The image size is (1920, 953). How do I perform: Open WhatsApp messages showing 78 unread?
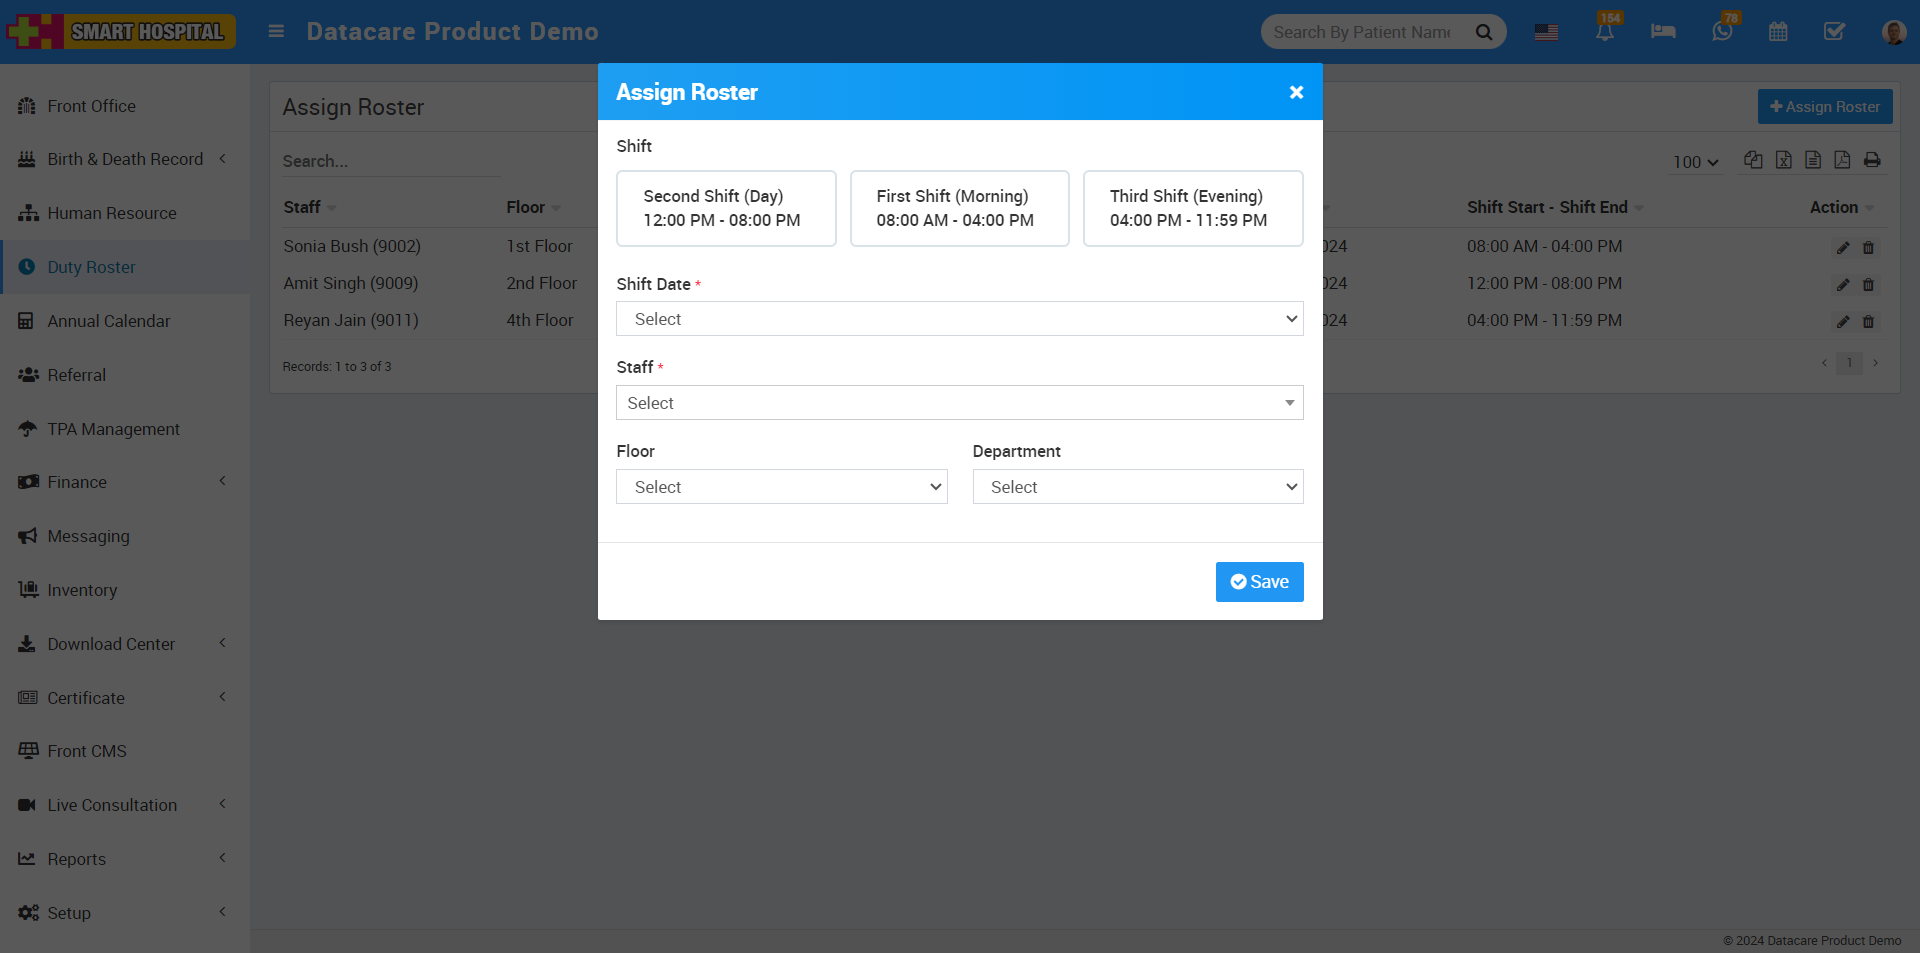pos(1720,31)
